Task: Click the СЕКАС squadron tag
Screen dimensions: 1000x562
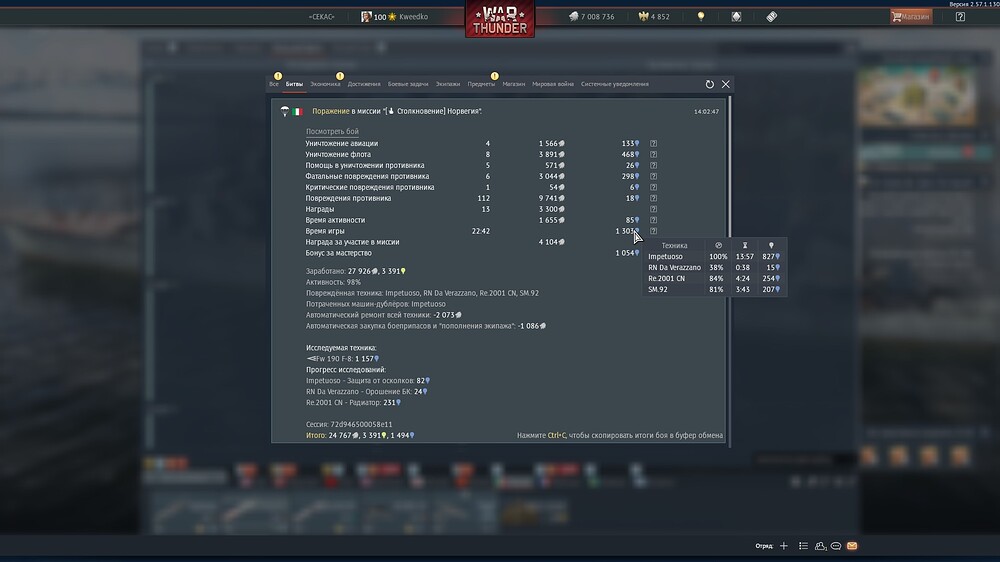Action: click(321, 17)
